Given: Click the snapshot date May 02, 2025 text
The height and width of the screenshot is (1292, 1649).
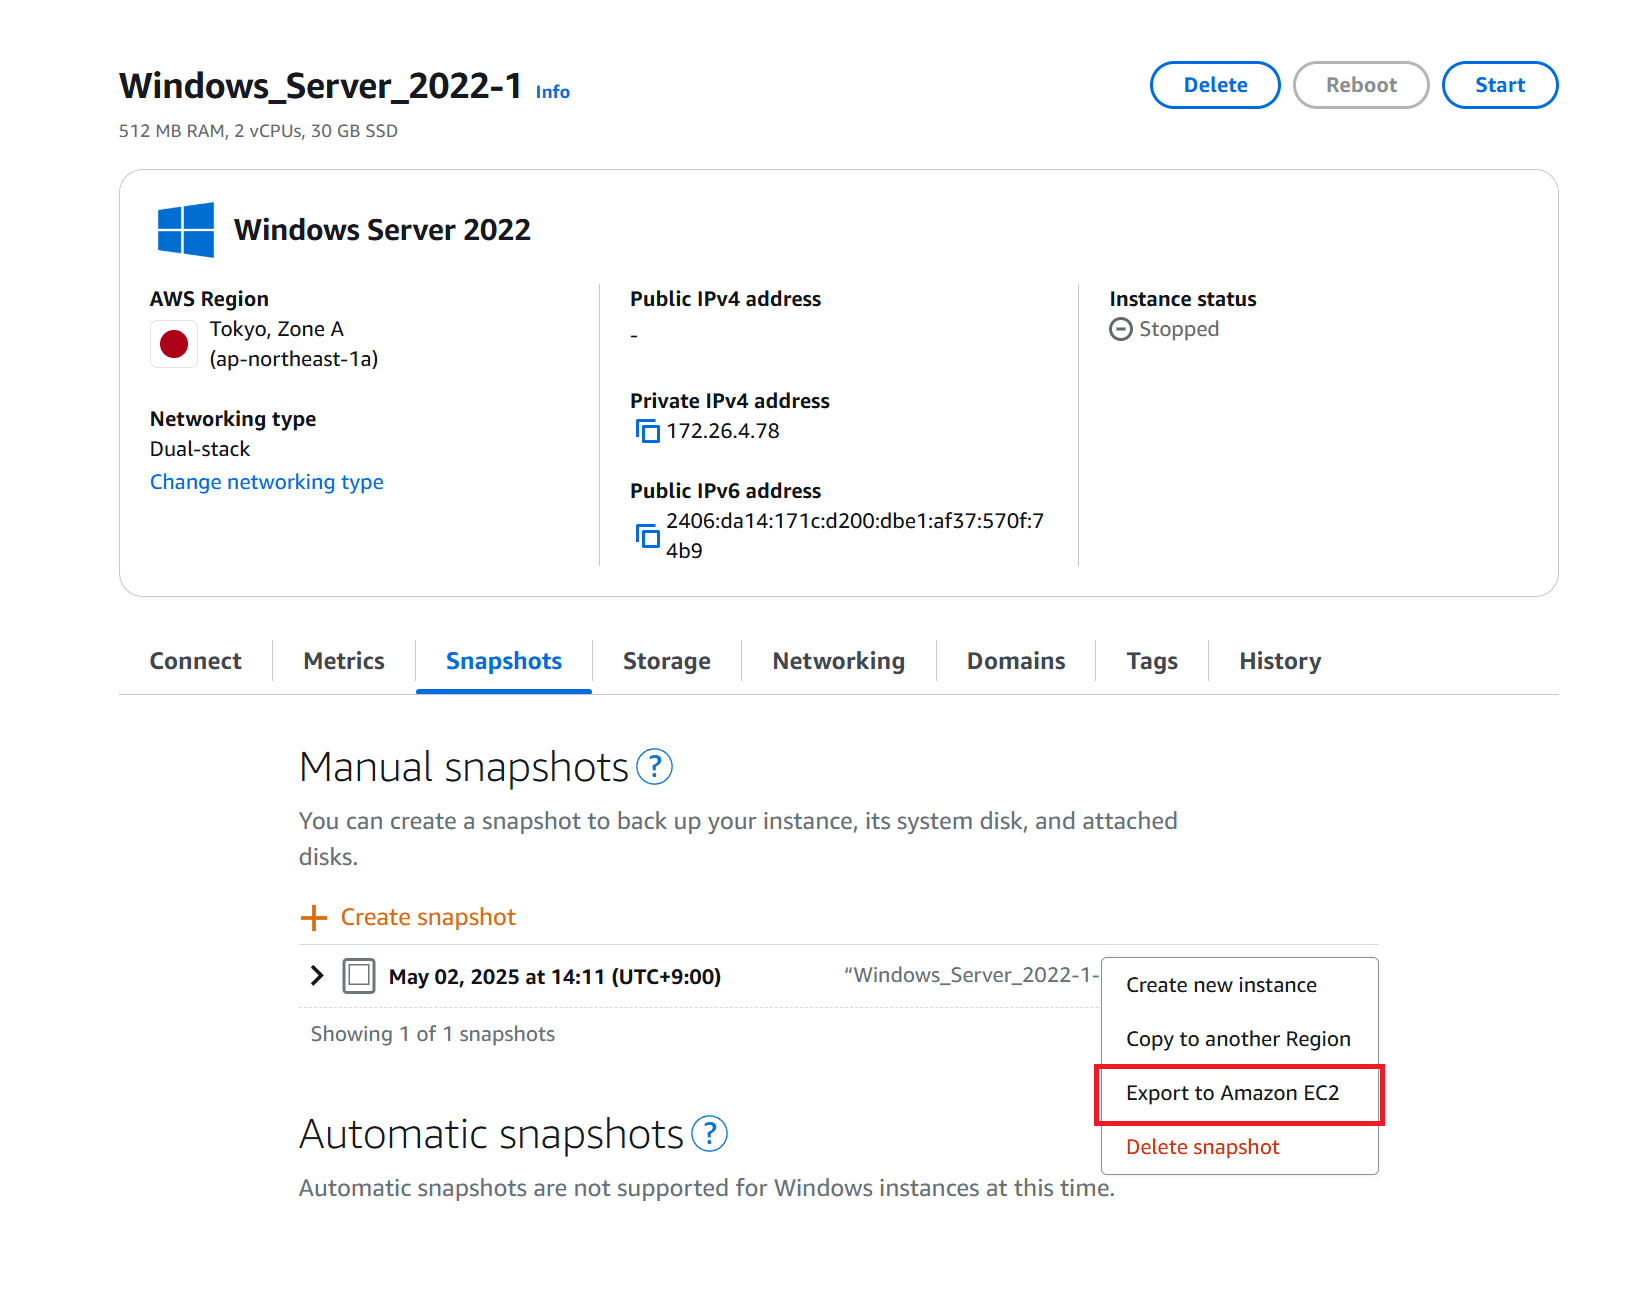Looking at the screenshot, I should (x=555, y=977).
